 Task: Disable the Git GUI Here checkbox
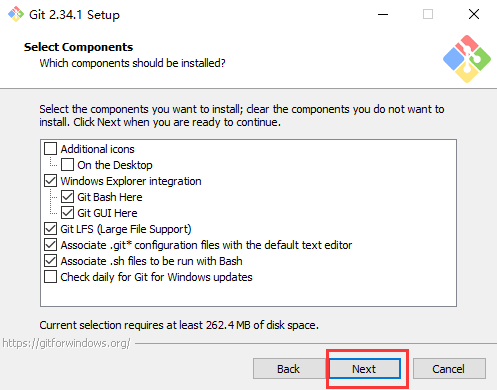[67, 213]
